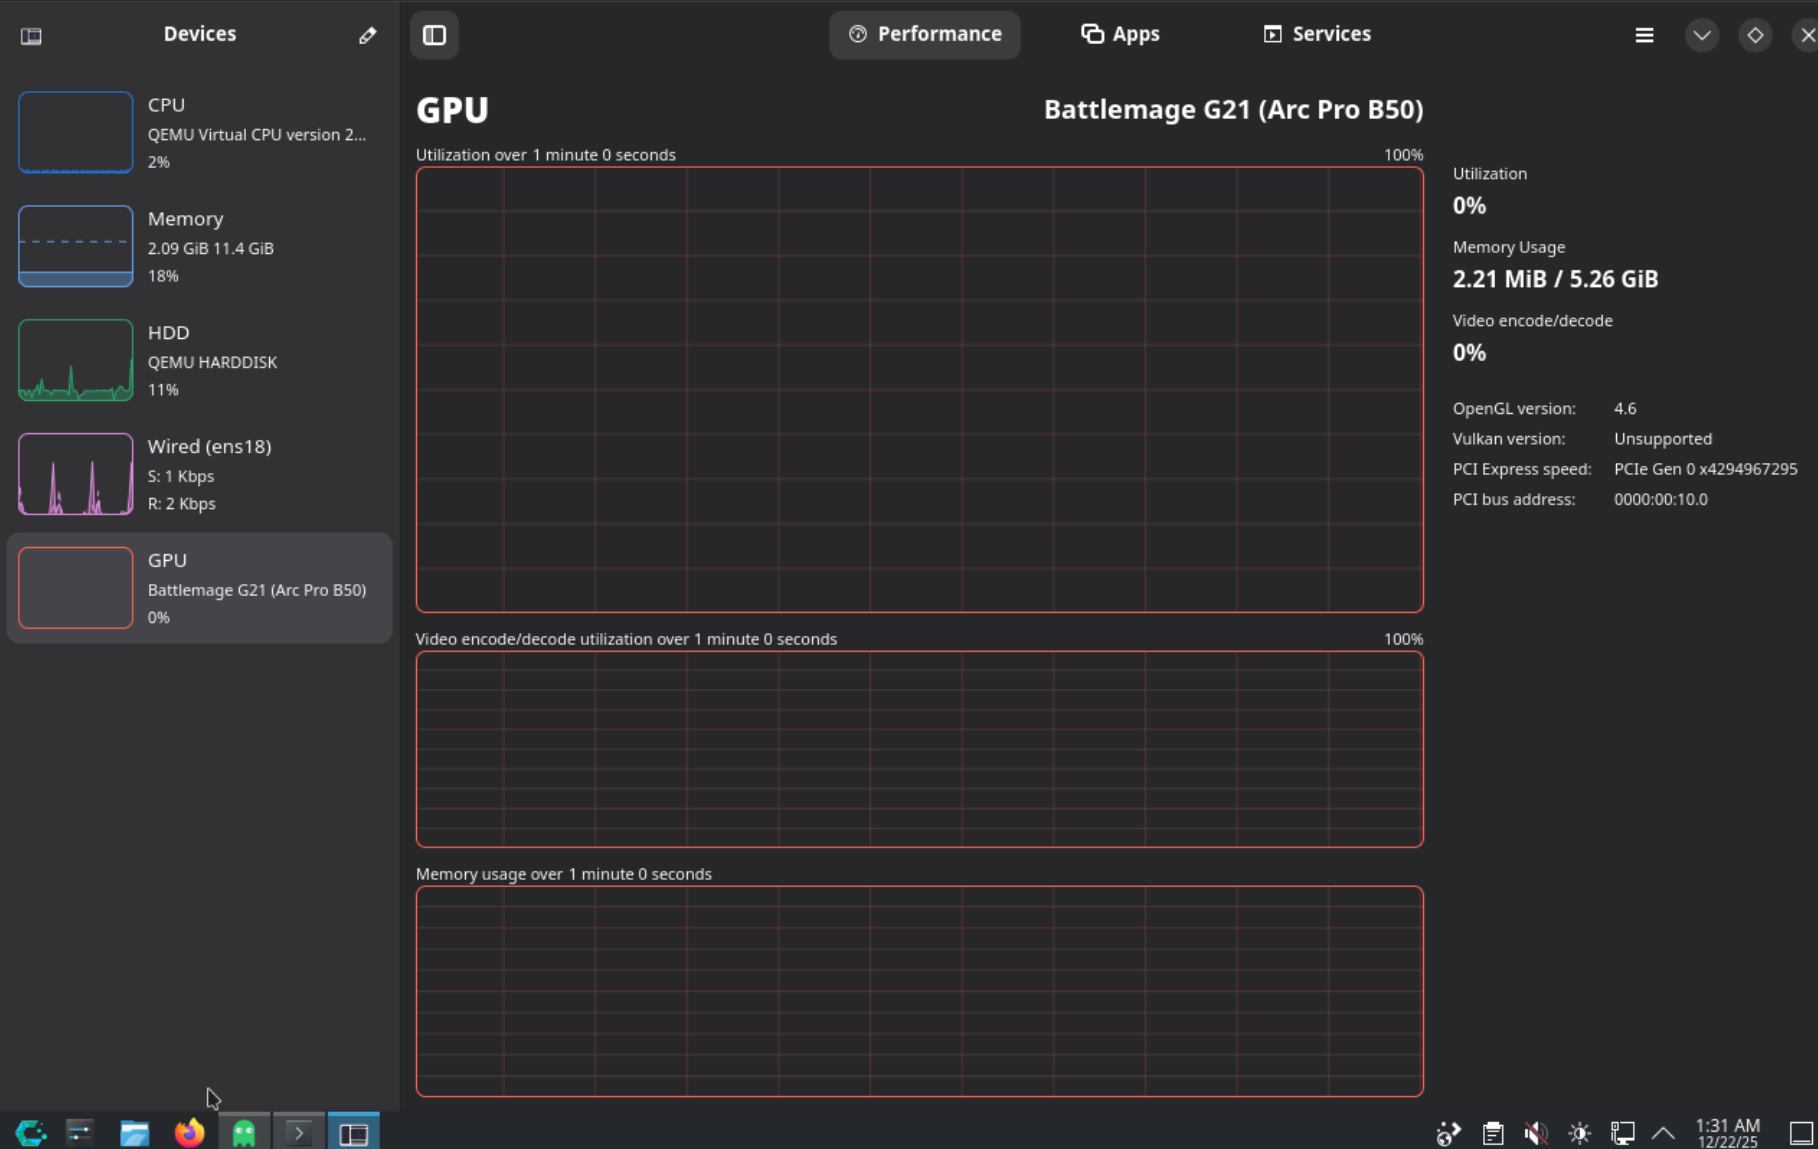Viewport: 1818px width, 1149px height.
Task: Open the clipboard tray icon
Action: (1492, 1132)
